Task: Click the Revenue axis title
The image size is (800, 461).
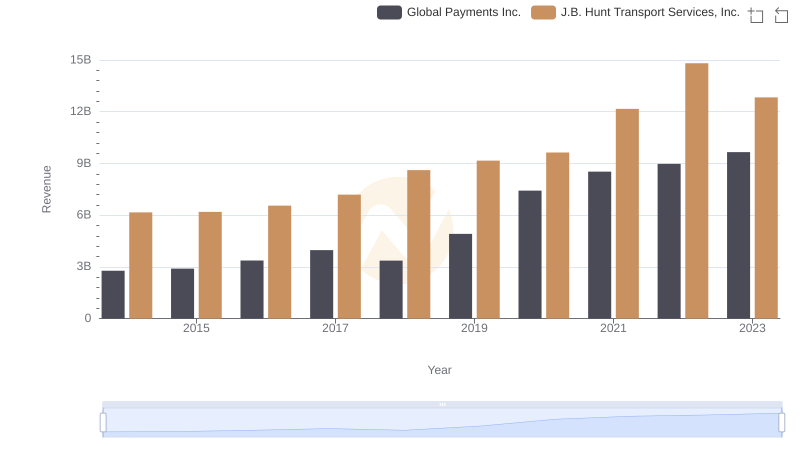Action: pos(46,189)
